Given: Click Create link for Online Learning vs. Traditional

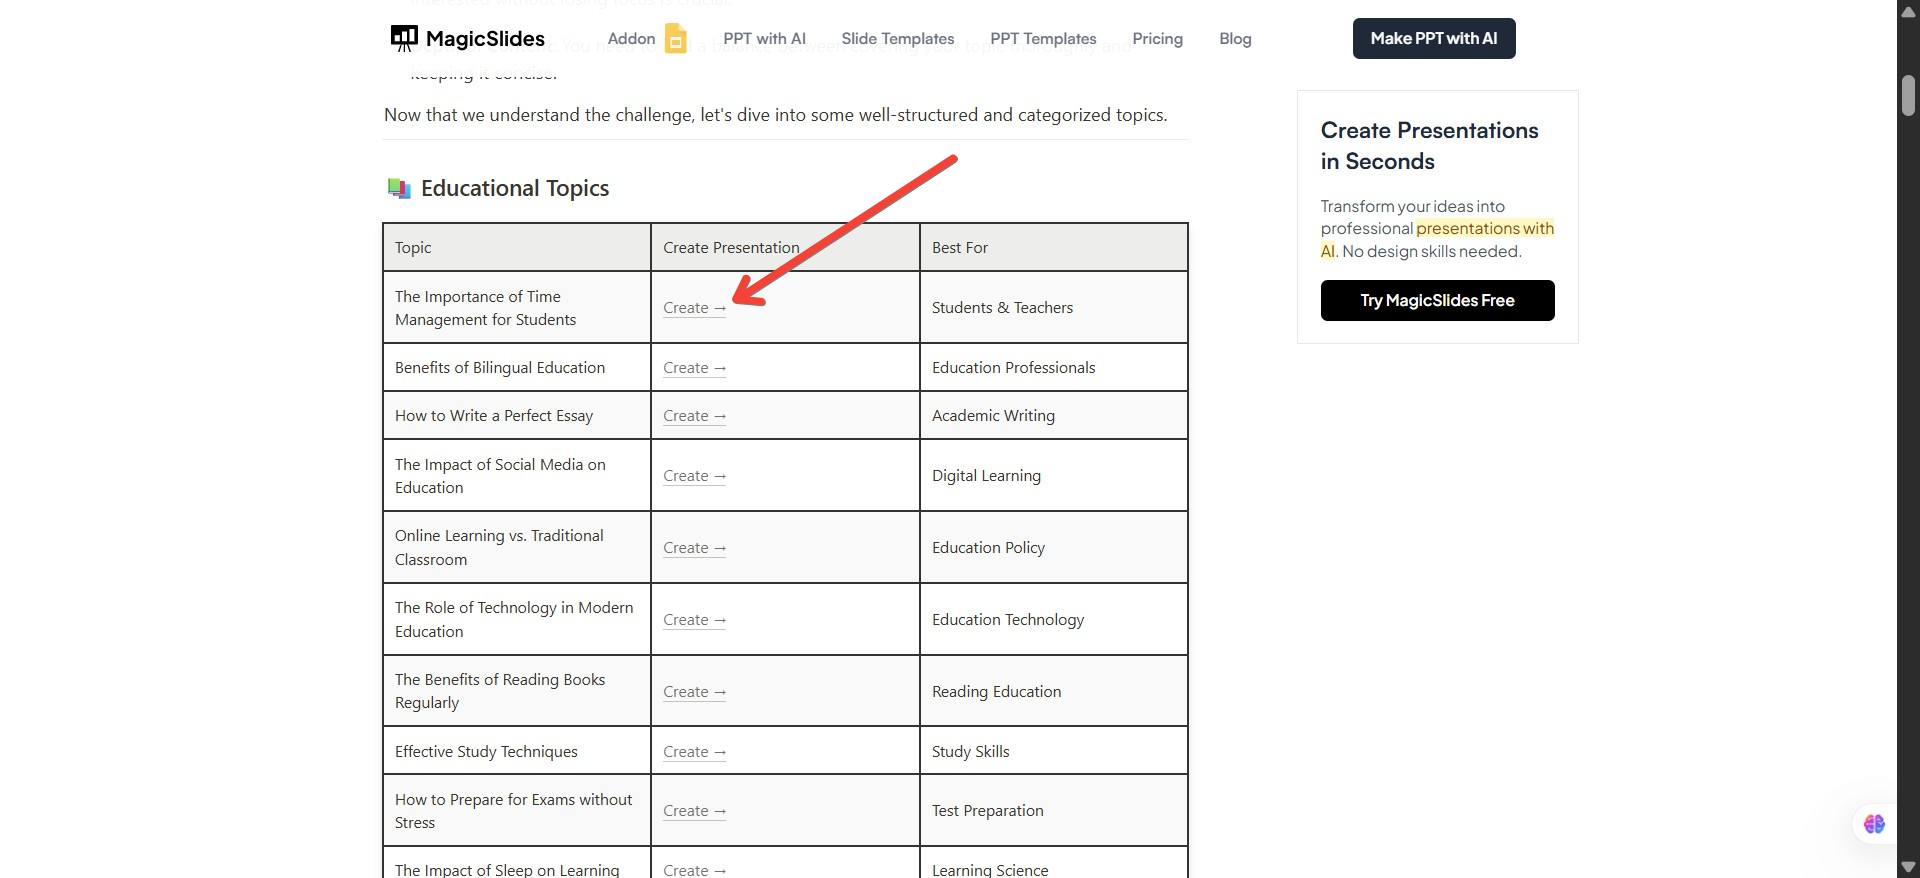Looking at the screenshot, I should [x=694, y=548].
